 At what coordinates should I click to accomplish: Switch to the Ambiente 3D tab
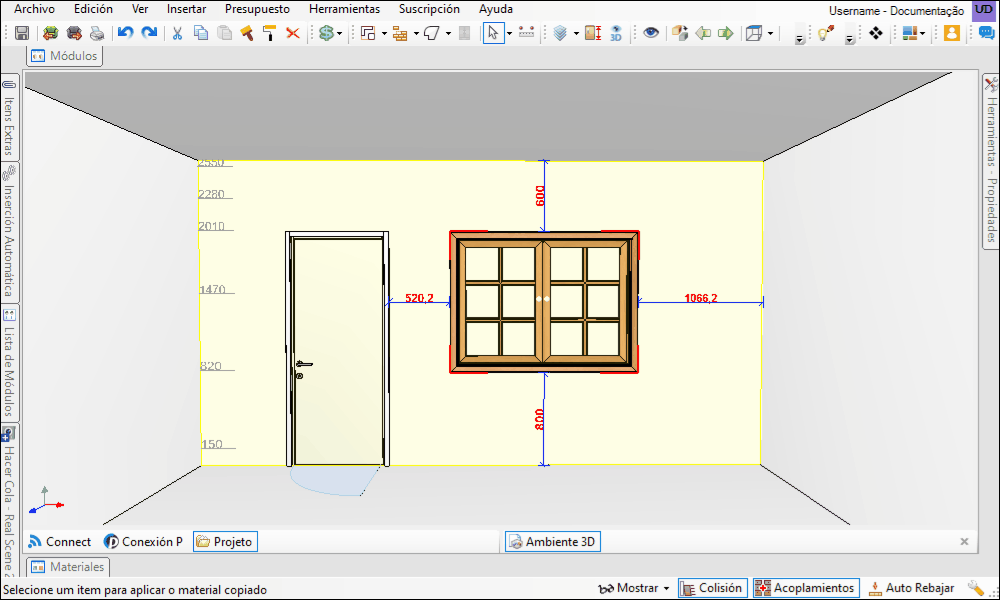(x=553, y=542)
